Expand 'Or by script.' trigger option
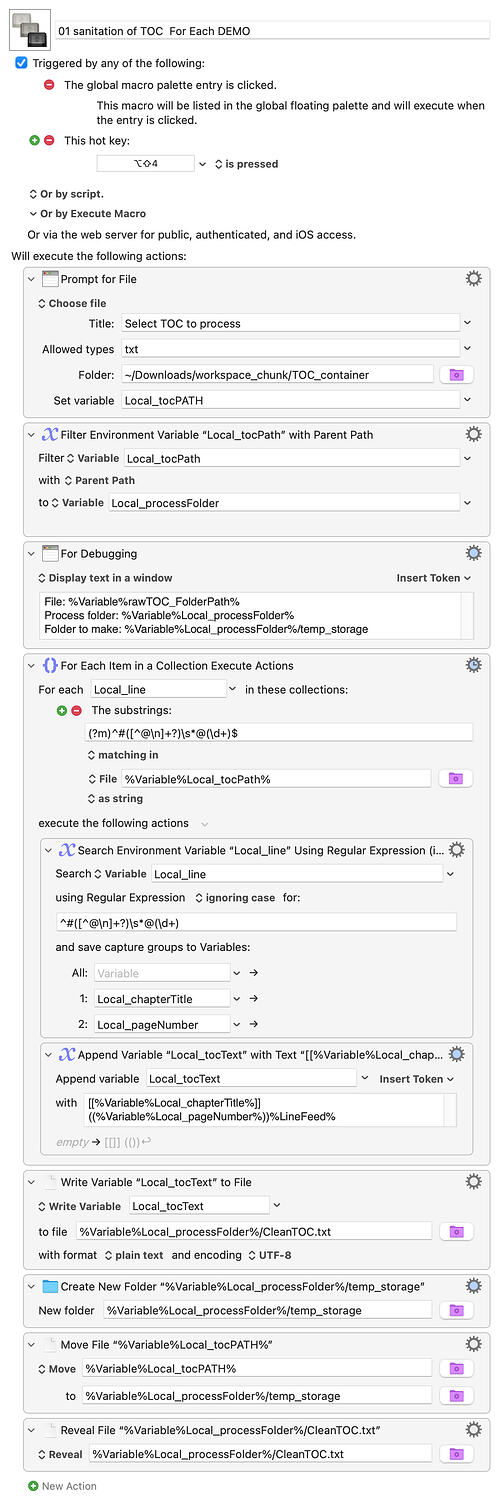The width and height of the screenshot is (498, 1500). pos(66,193)
